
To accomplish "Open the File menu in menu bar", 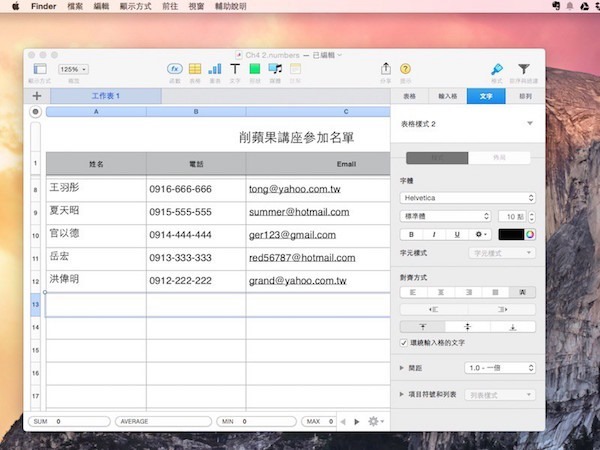I will click(75, 6).
